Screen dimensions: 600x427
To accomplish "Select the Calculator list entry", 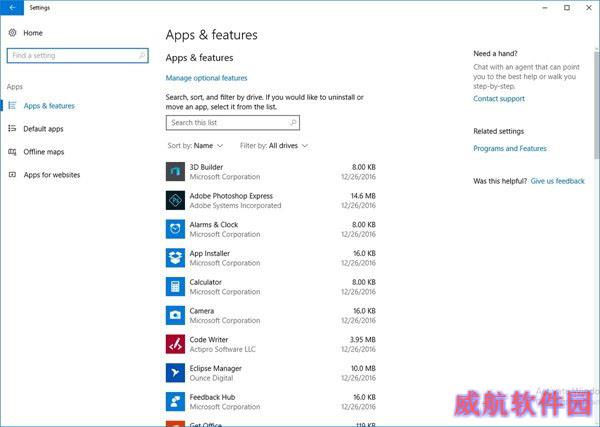I will tap(271, 286).
